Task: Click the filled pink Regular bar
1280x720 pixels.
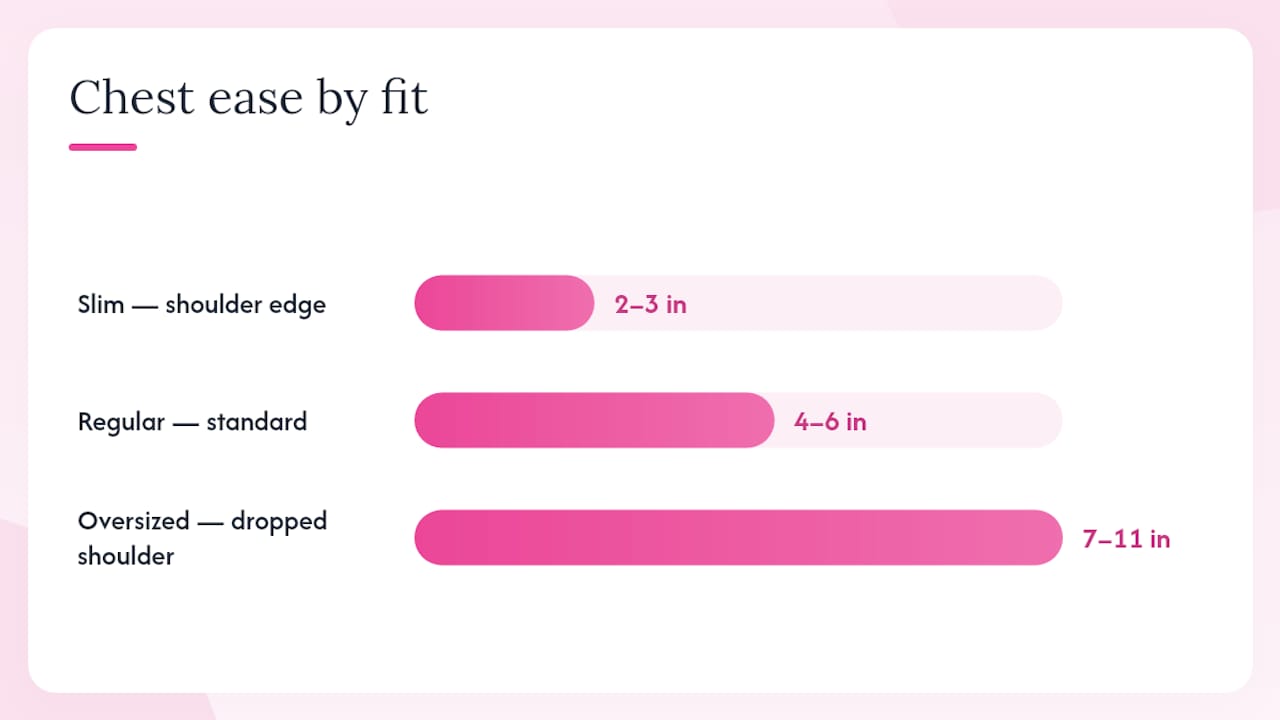Action: 594,420
